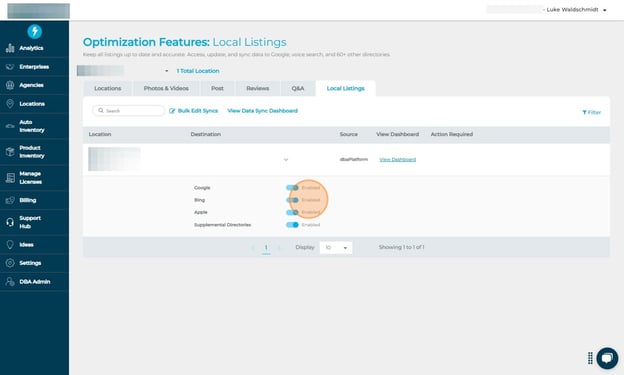Screen dimensions: 624x375
Task: Click the 1 Total Location link
Action: 198,71
